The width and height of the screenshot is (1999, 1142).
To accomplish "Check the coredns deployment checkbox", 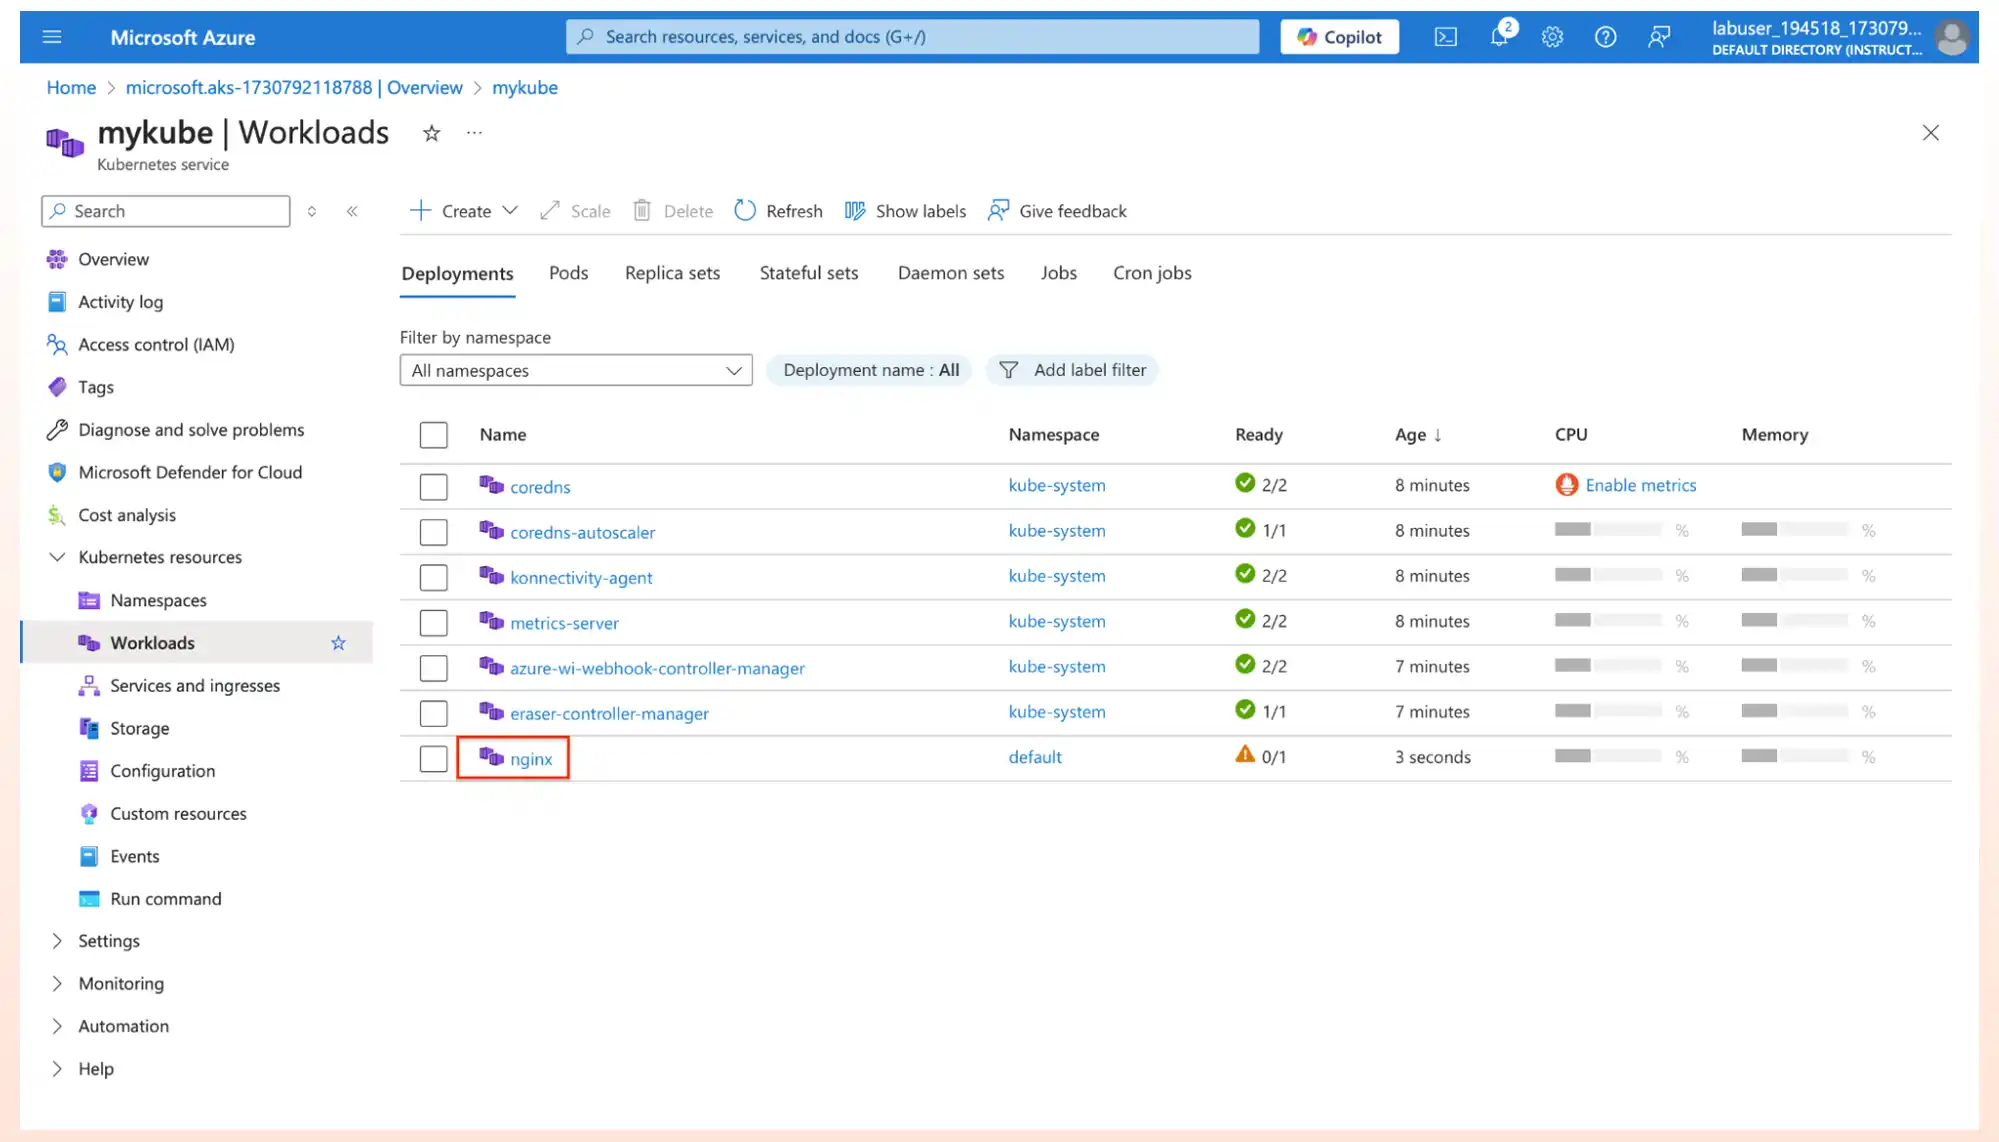I will pyautogui.click(x=432, y=486).
